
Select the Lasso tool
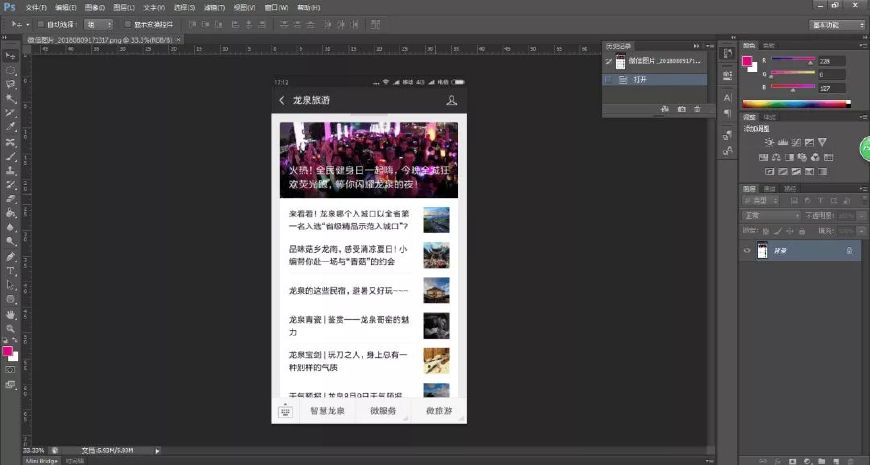click(10, 85)
